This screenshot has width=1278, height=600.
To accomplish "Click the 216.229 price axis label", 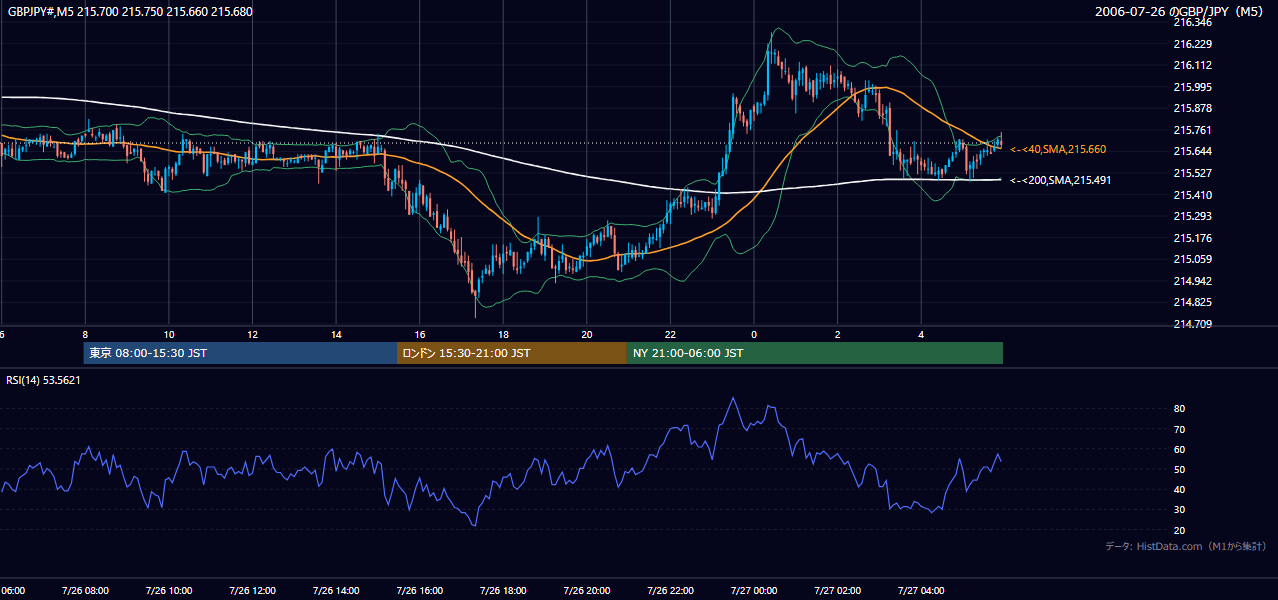I will [x=1193, y=44].
